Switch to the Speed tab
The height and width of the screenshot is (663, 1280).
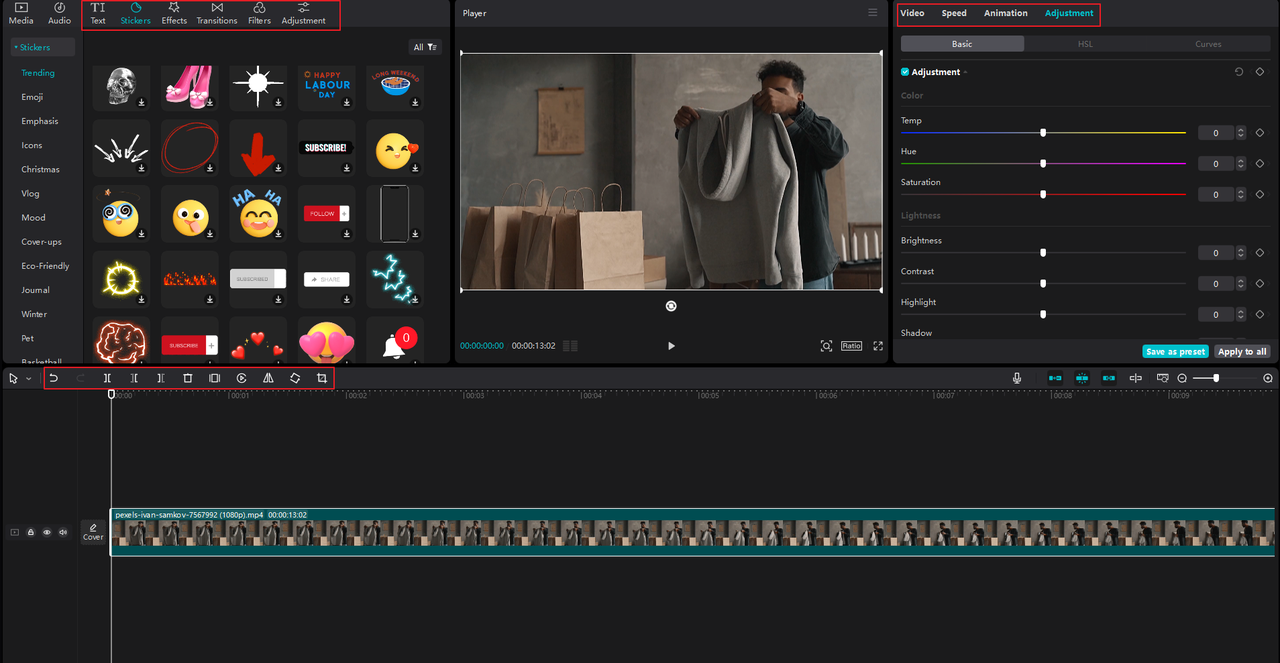coord(954,13)
